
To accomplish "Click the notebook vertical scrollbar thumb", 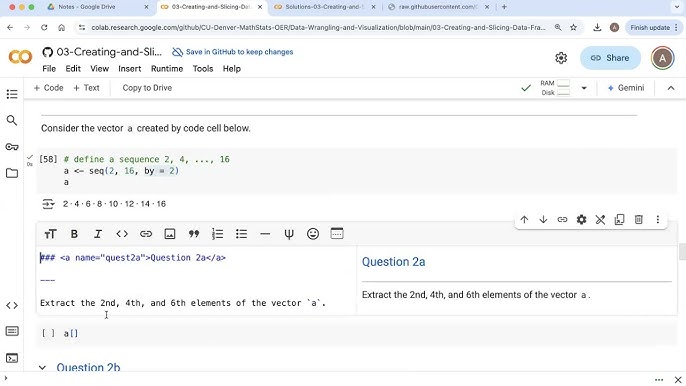I will click(682, 252).
